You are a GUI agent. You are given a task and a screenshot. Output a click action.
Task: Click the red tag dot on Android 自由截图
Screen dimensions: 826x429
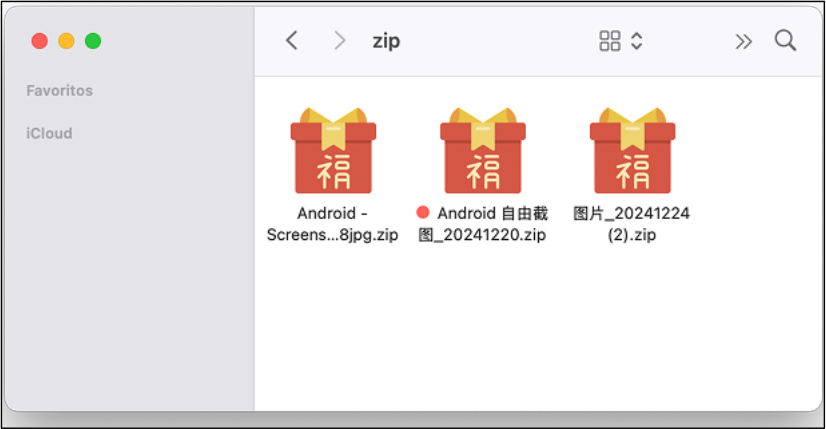422,212
